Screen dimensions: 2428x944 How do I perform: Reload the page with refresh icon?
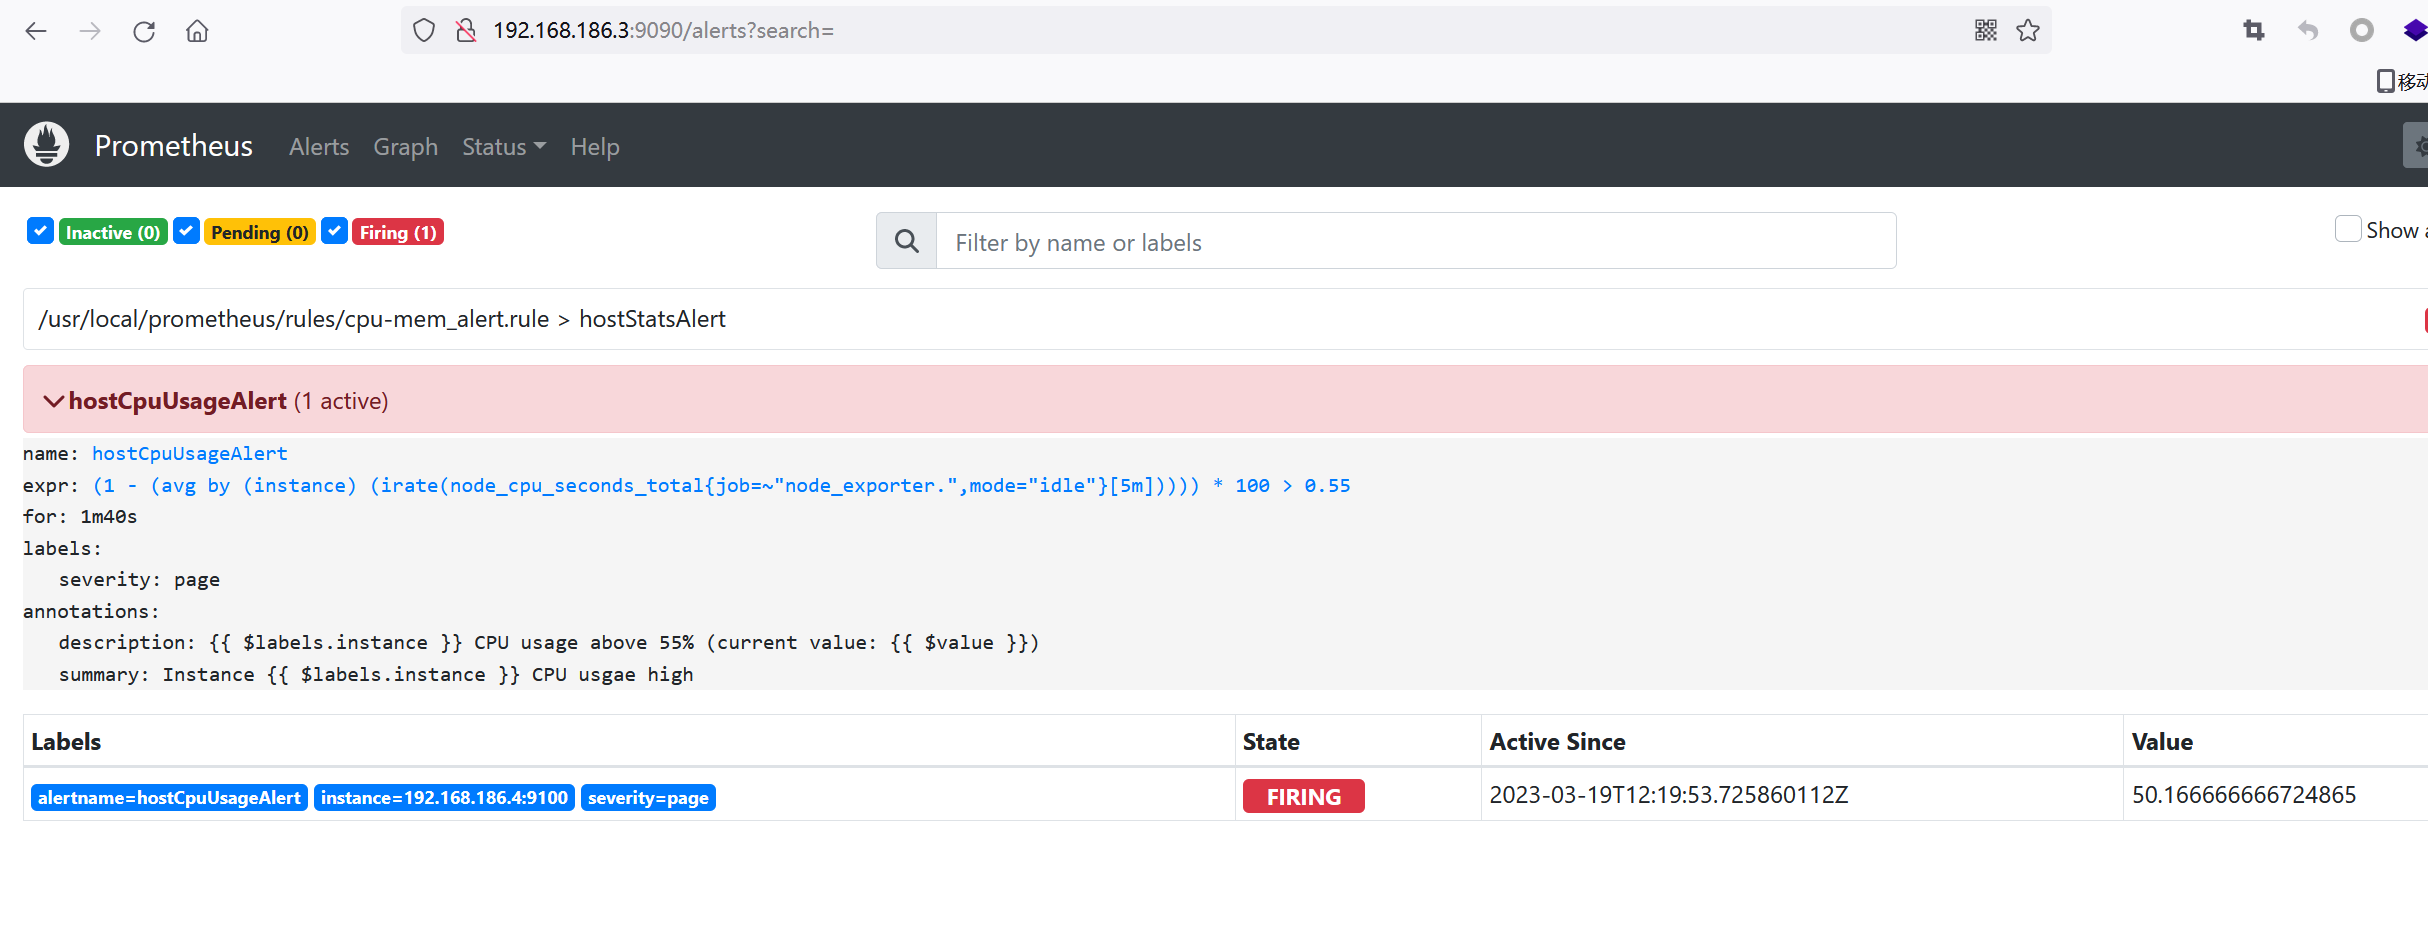click(144, 31)
